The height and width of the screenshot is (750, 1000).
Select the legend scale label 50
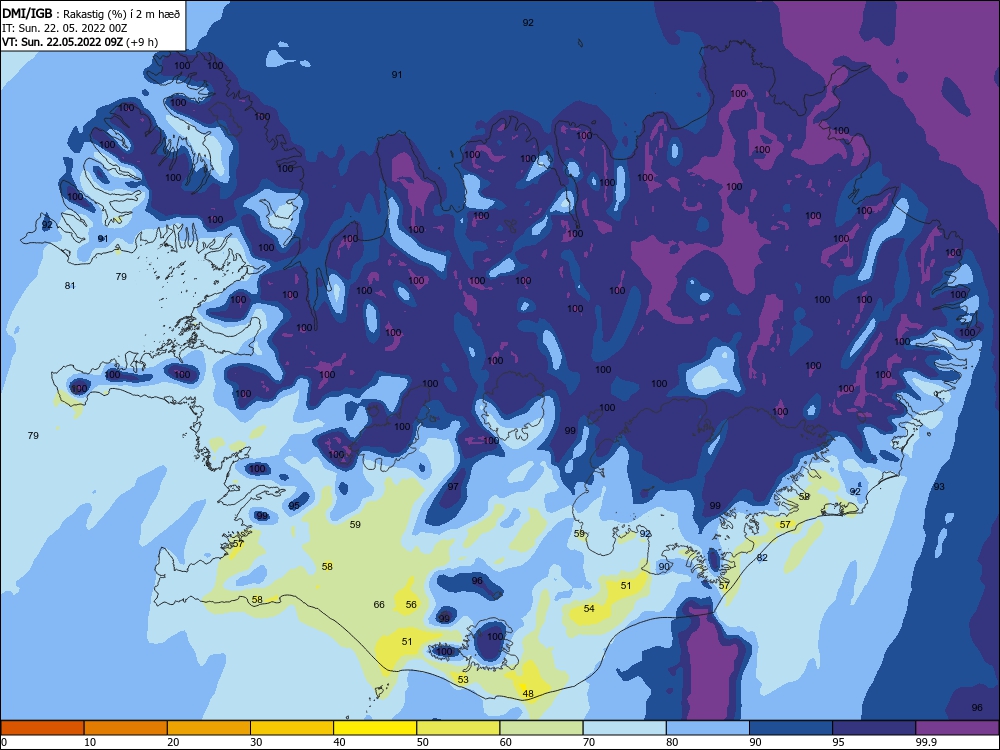(422, 742)
